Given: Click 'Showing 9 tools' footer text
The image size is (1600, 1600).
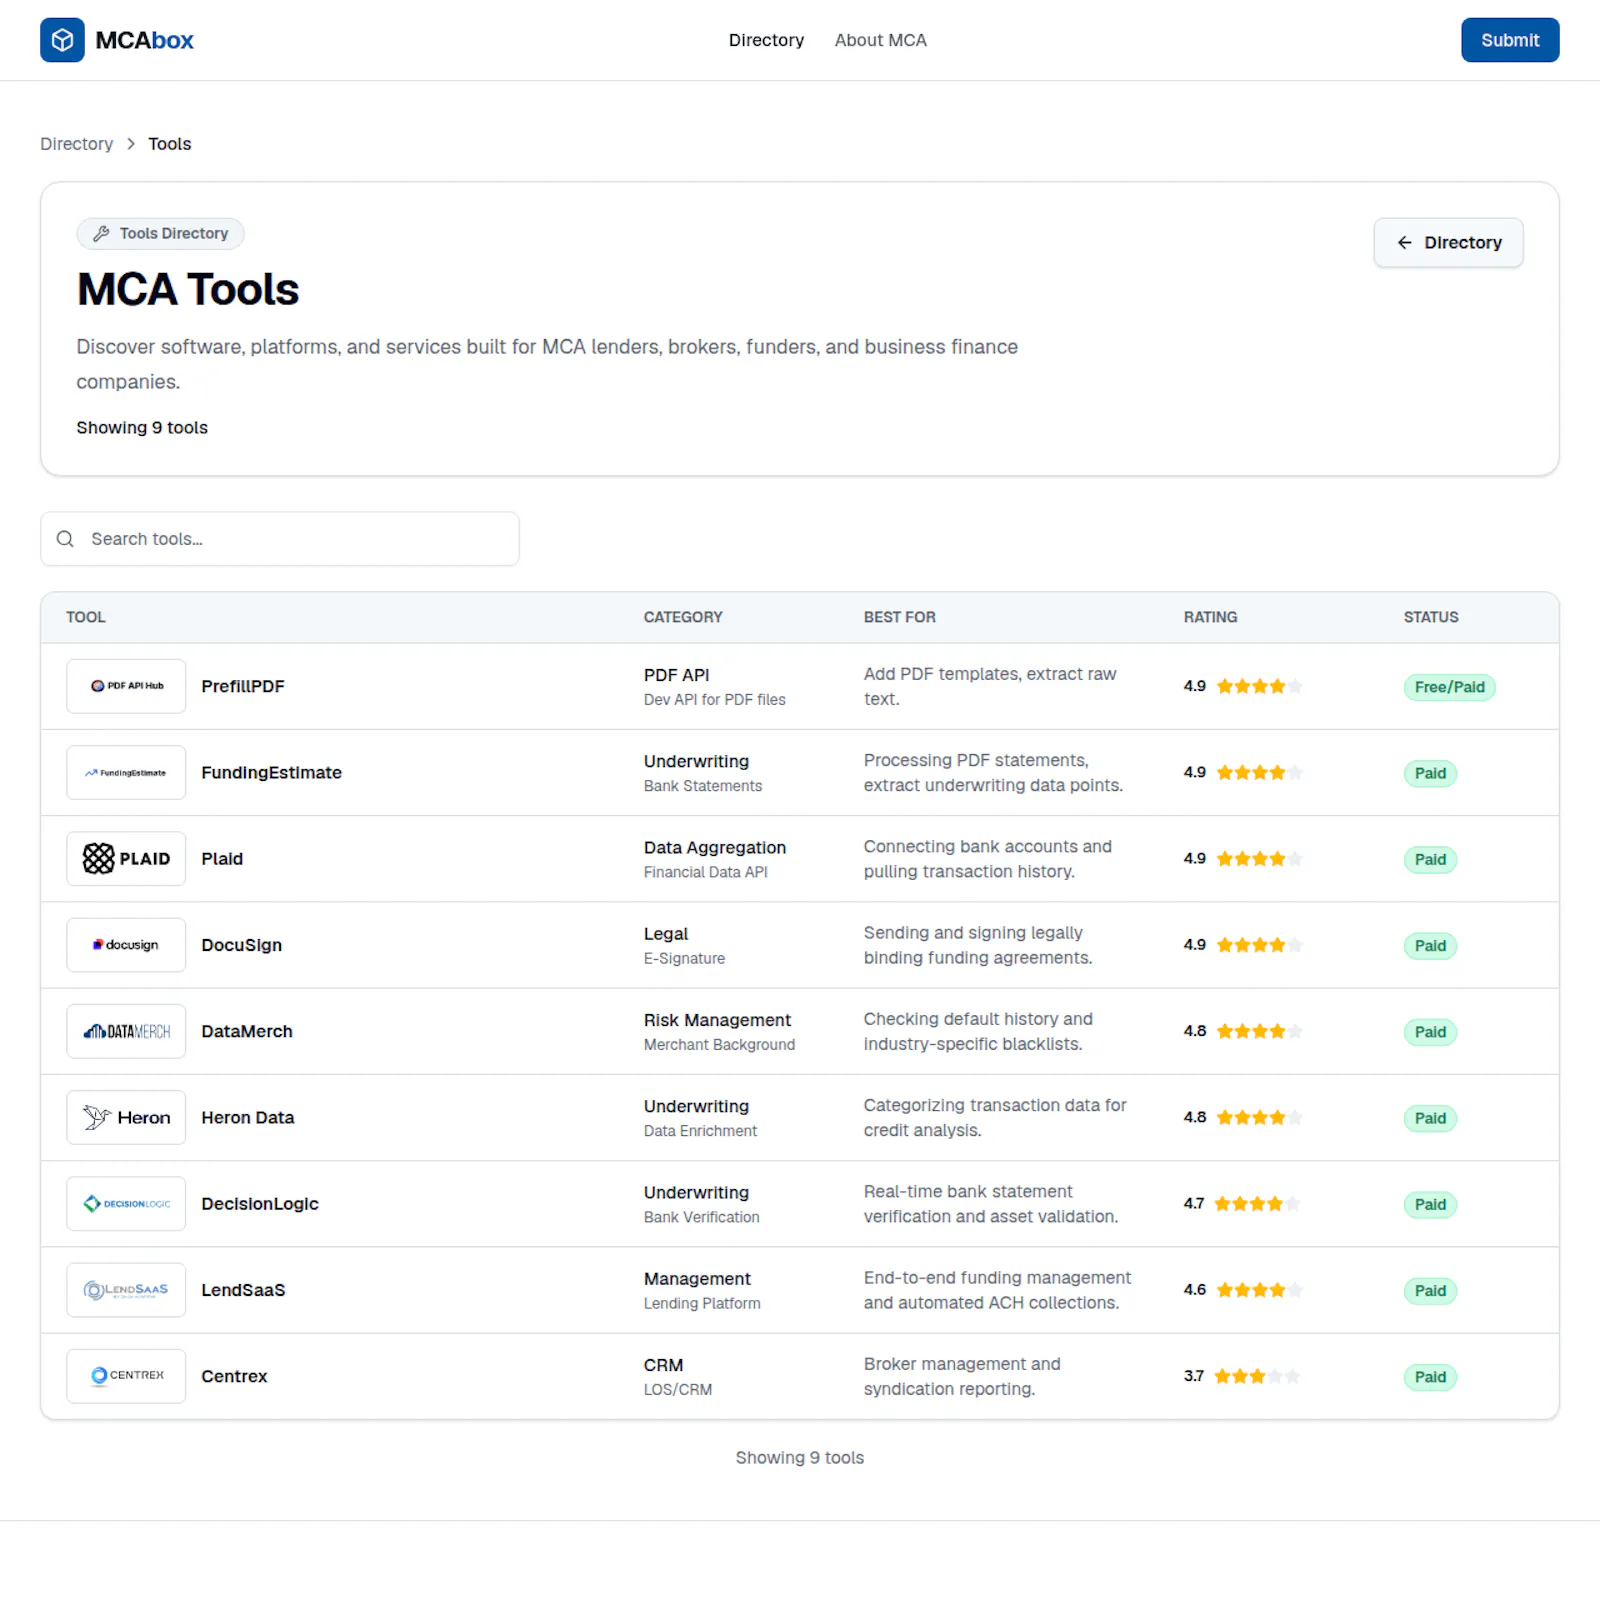Looking at the screenshot, I should 800,1458.
